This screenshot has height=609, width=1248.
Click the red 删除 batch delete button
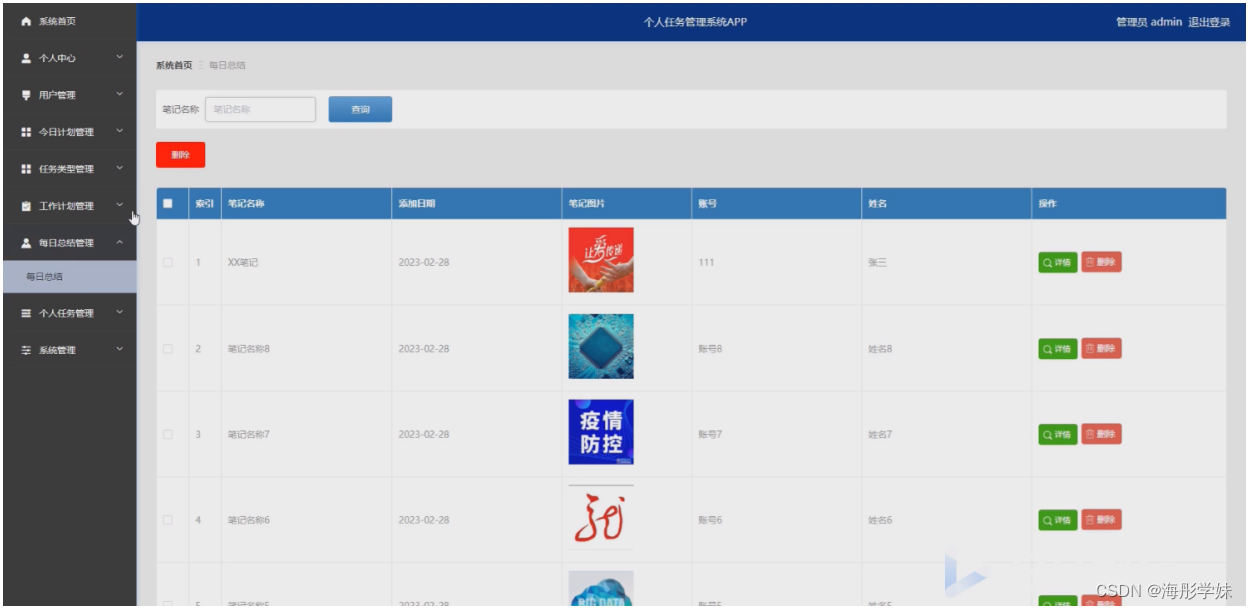[180, 155]
